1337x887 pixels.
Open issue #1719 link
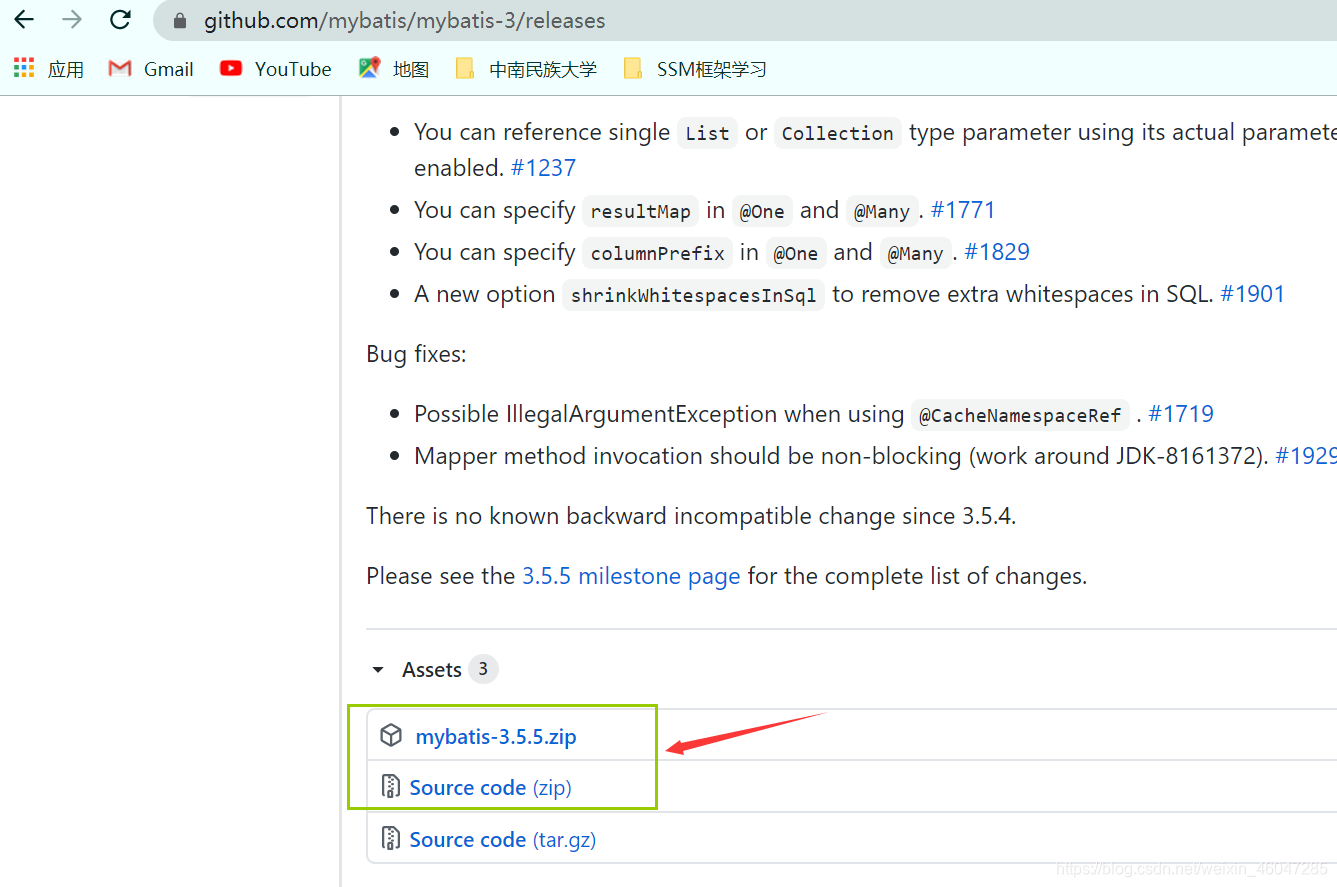[x=1181, y=414]
